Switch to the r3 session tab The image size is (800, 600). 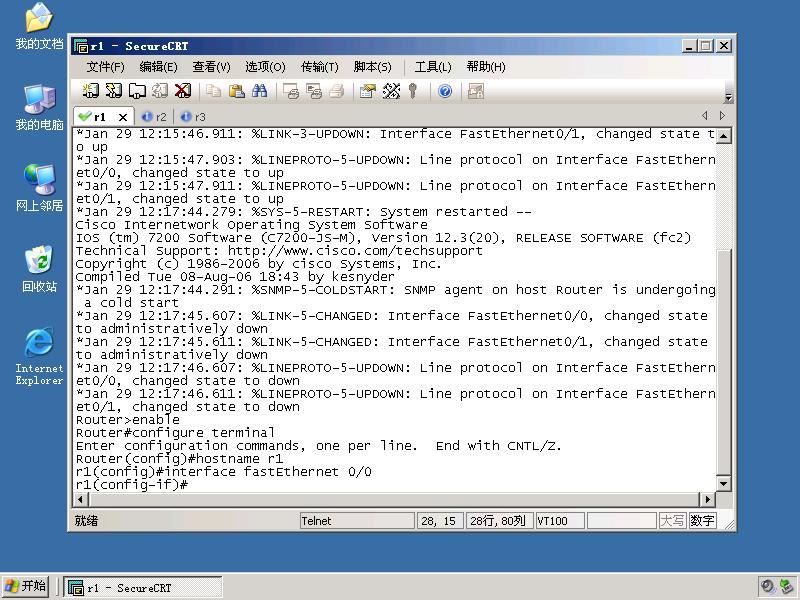point(194,117)
